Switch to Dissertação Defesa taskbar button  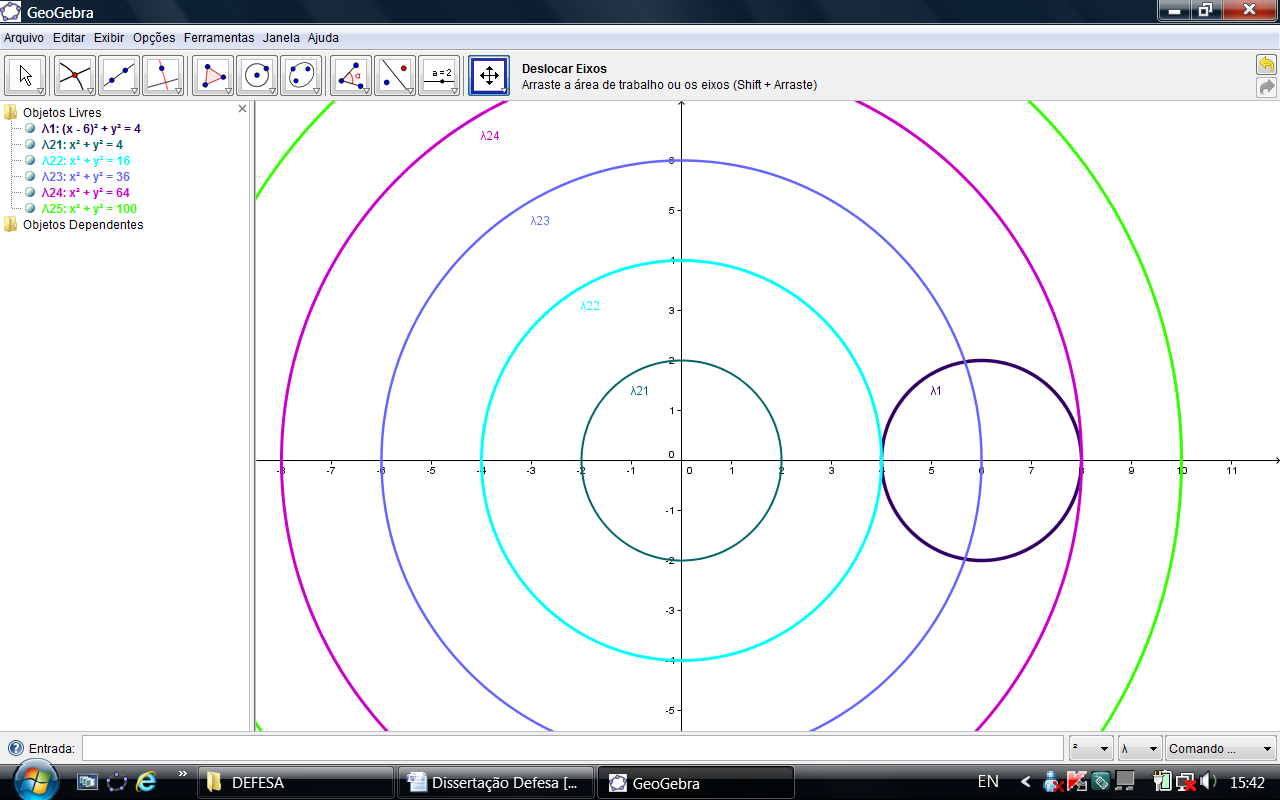[496, 783]
